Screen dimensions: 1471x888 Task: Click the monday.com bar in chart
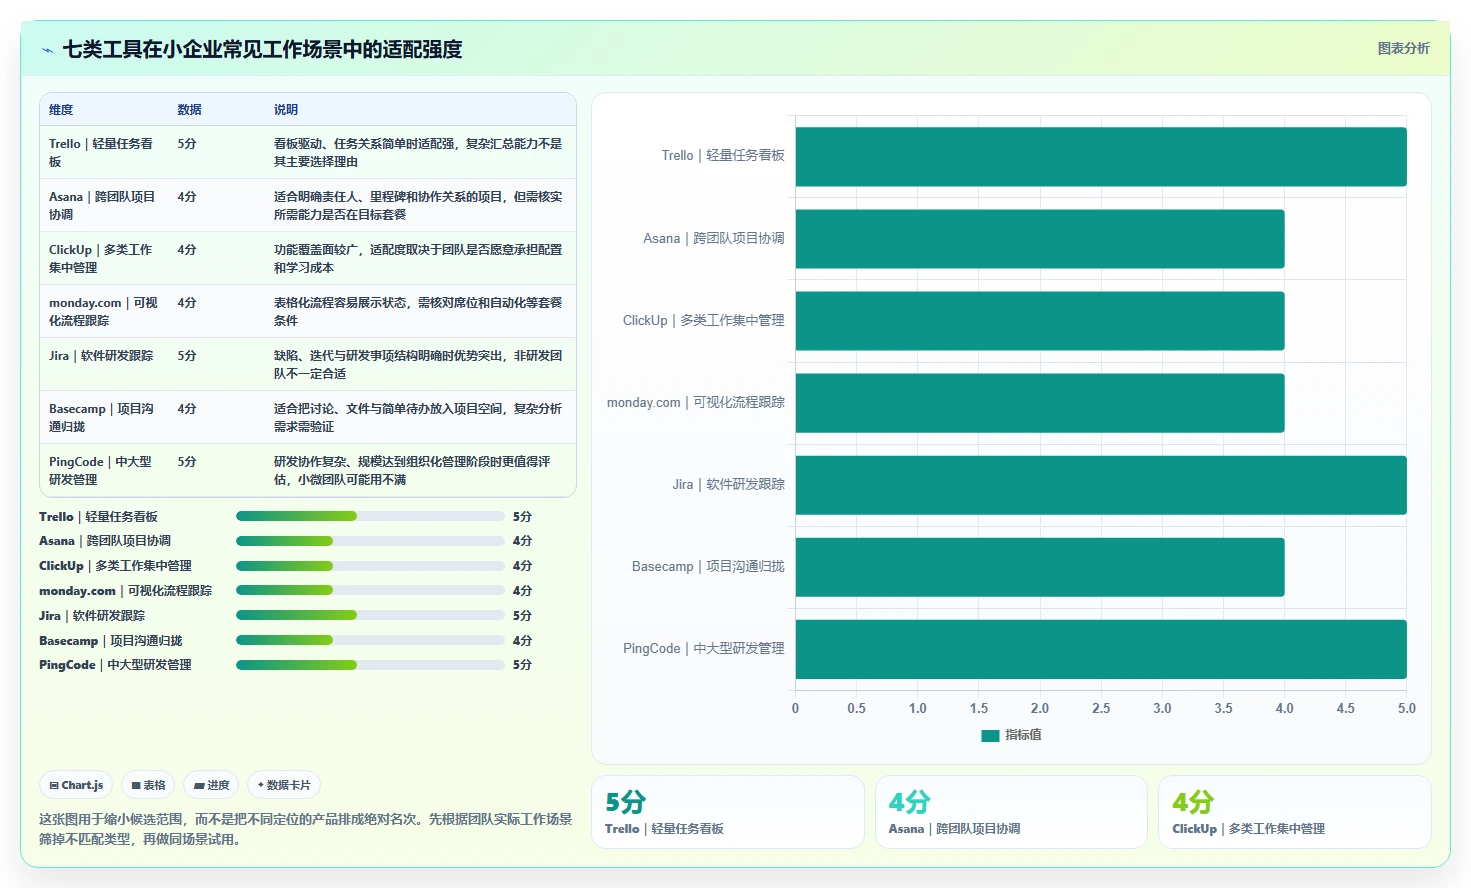tap(1040, 403)
